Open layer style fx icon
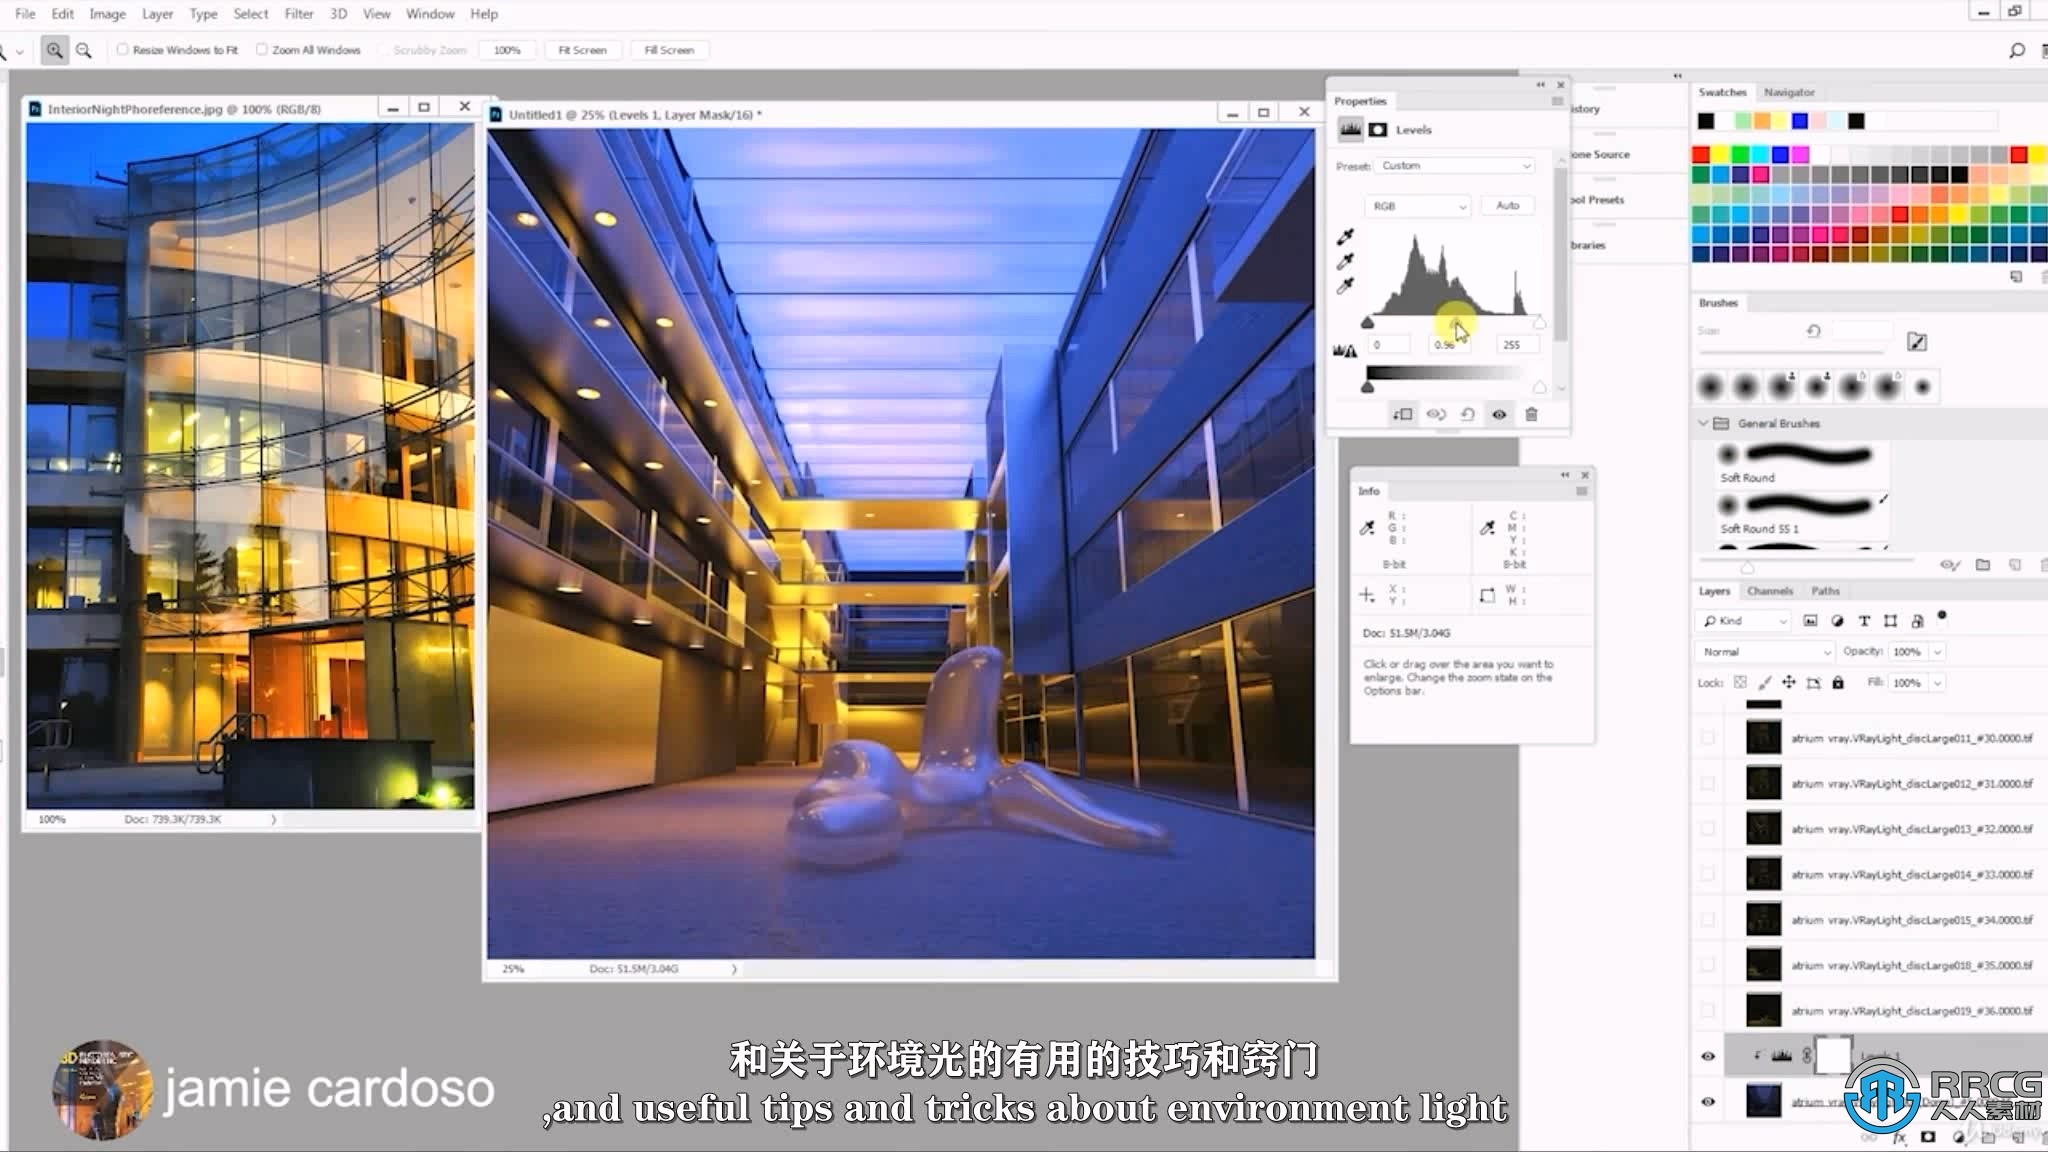 [x=1899, y=1137]
